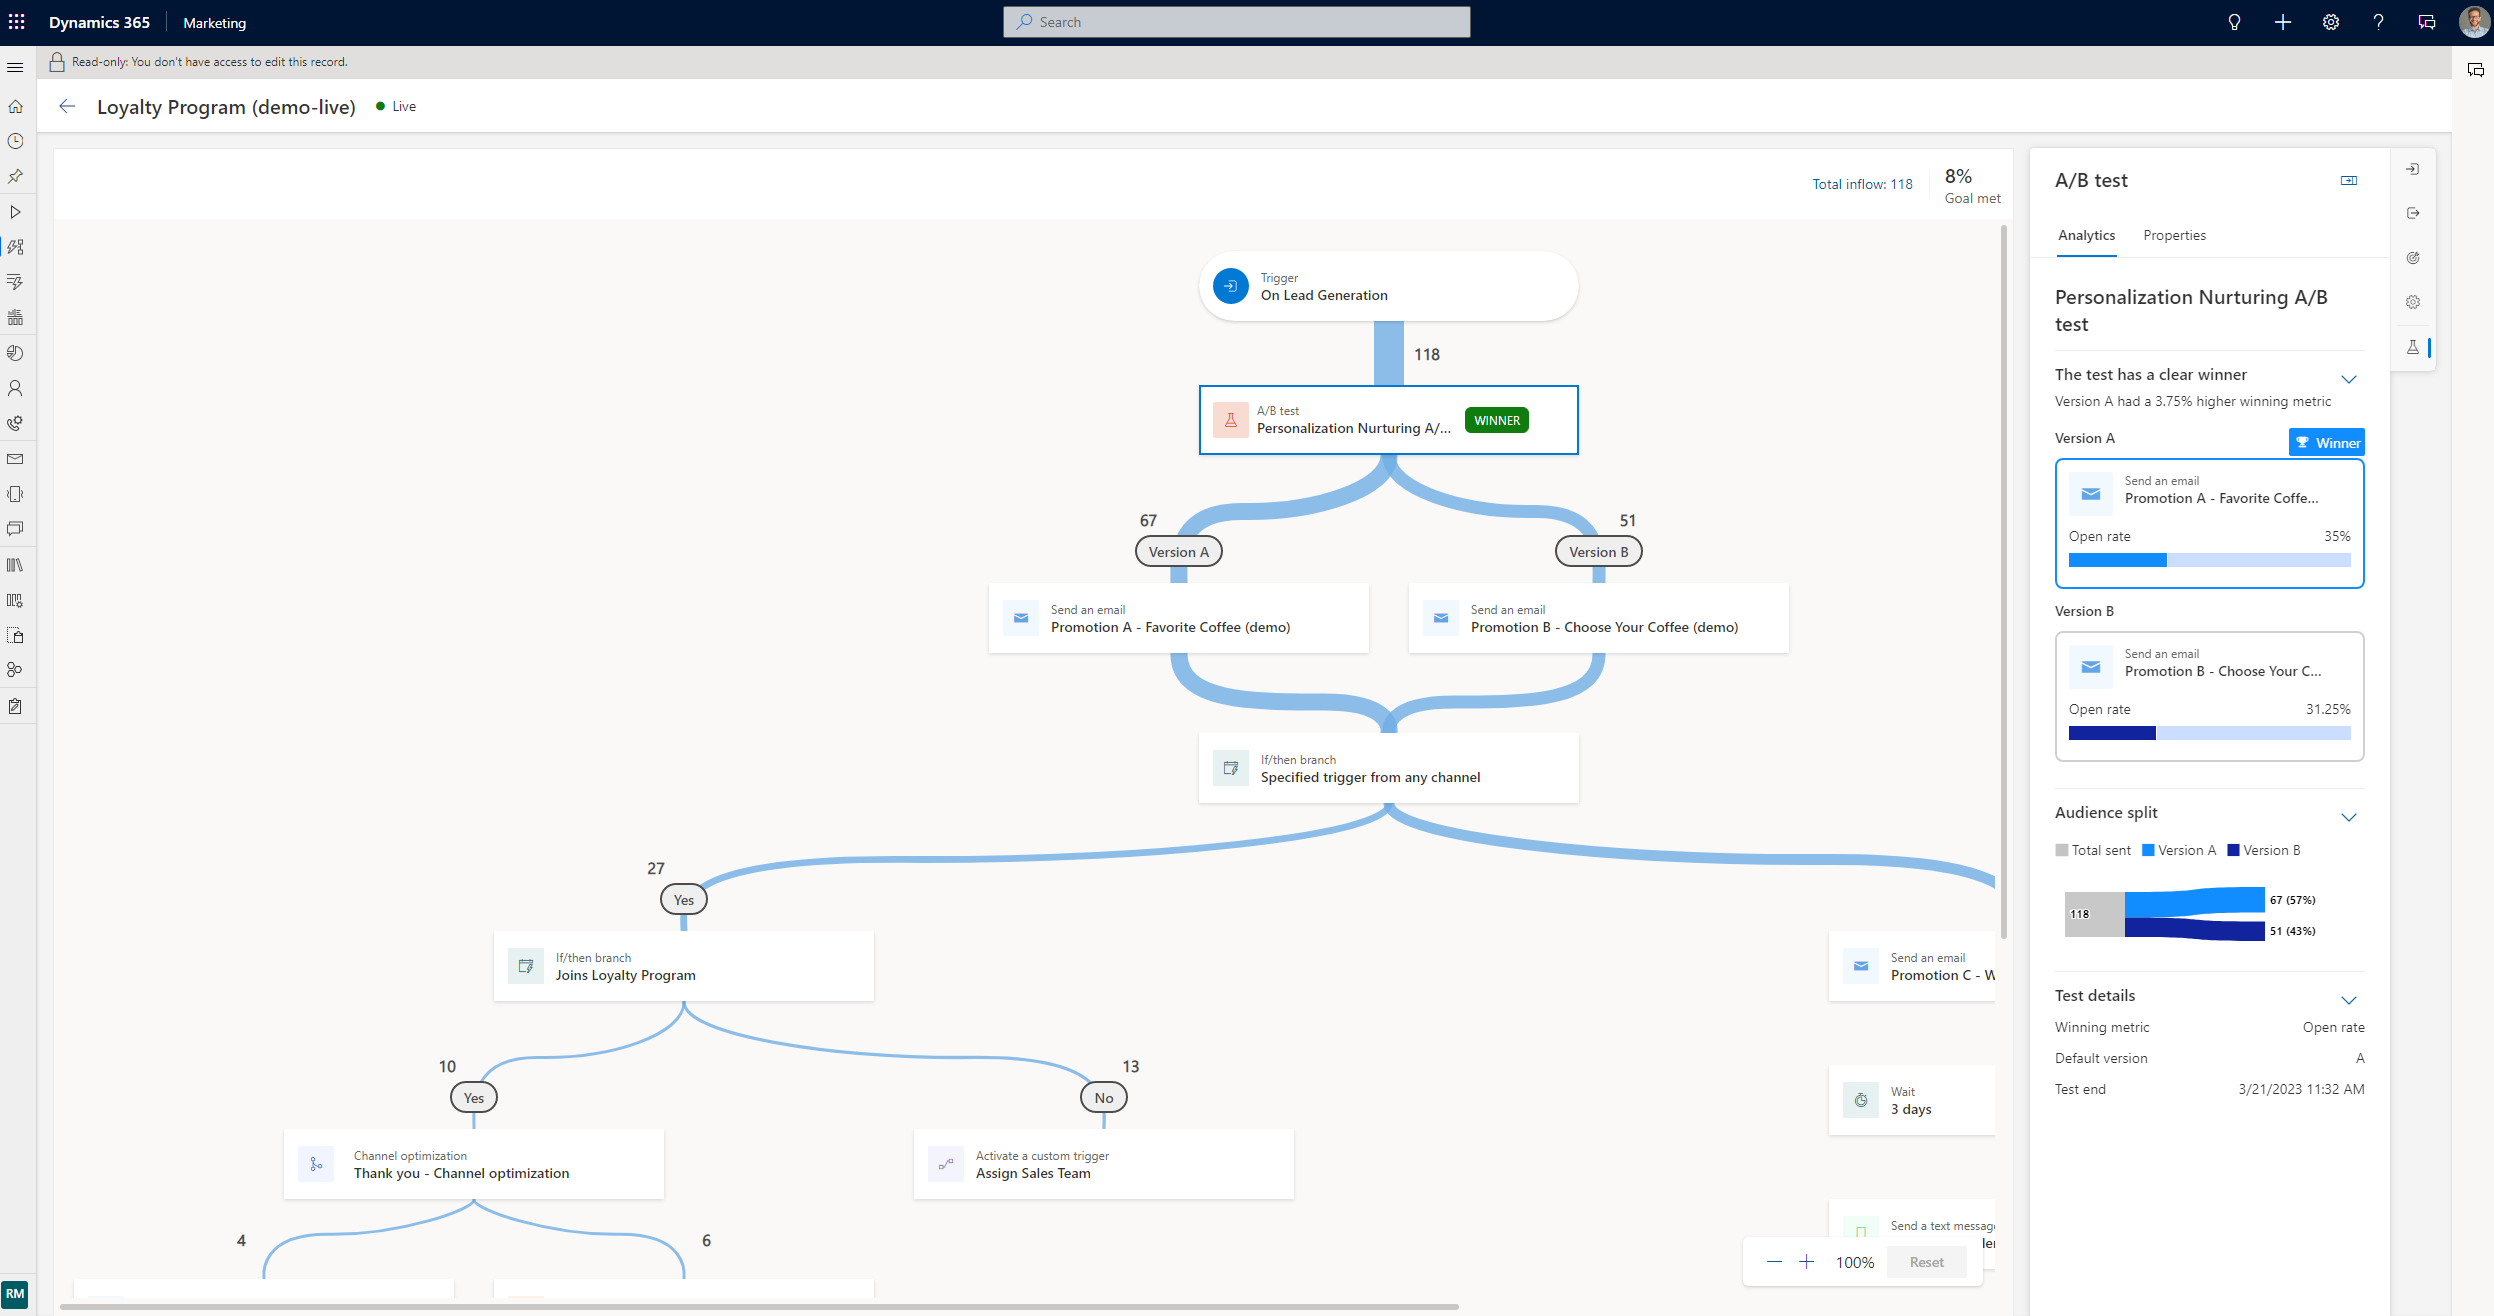Screen dimensions: 2494x1316
Task: Select the goal target icon in right panel
Action: [2413, 257]
